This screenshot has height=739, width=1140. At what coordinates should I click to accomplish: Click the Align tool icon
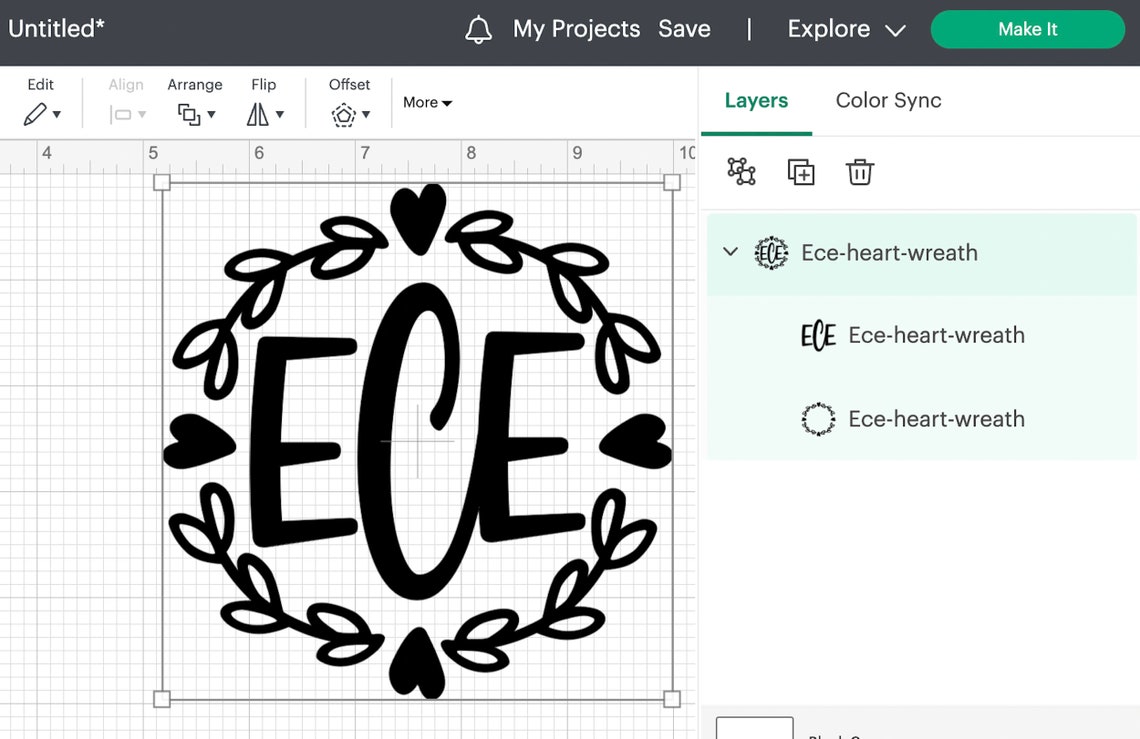(120, 114)
